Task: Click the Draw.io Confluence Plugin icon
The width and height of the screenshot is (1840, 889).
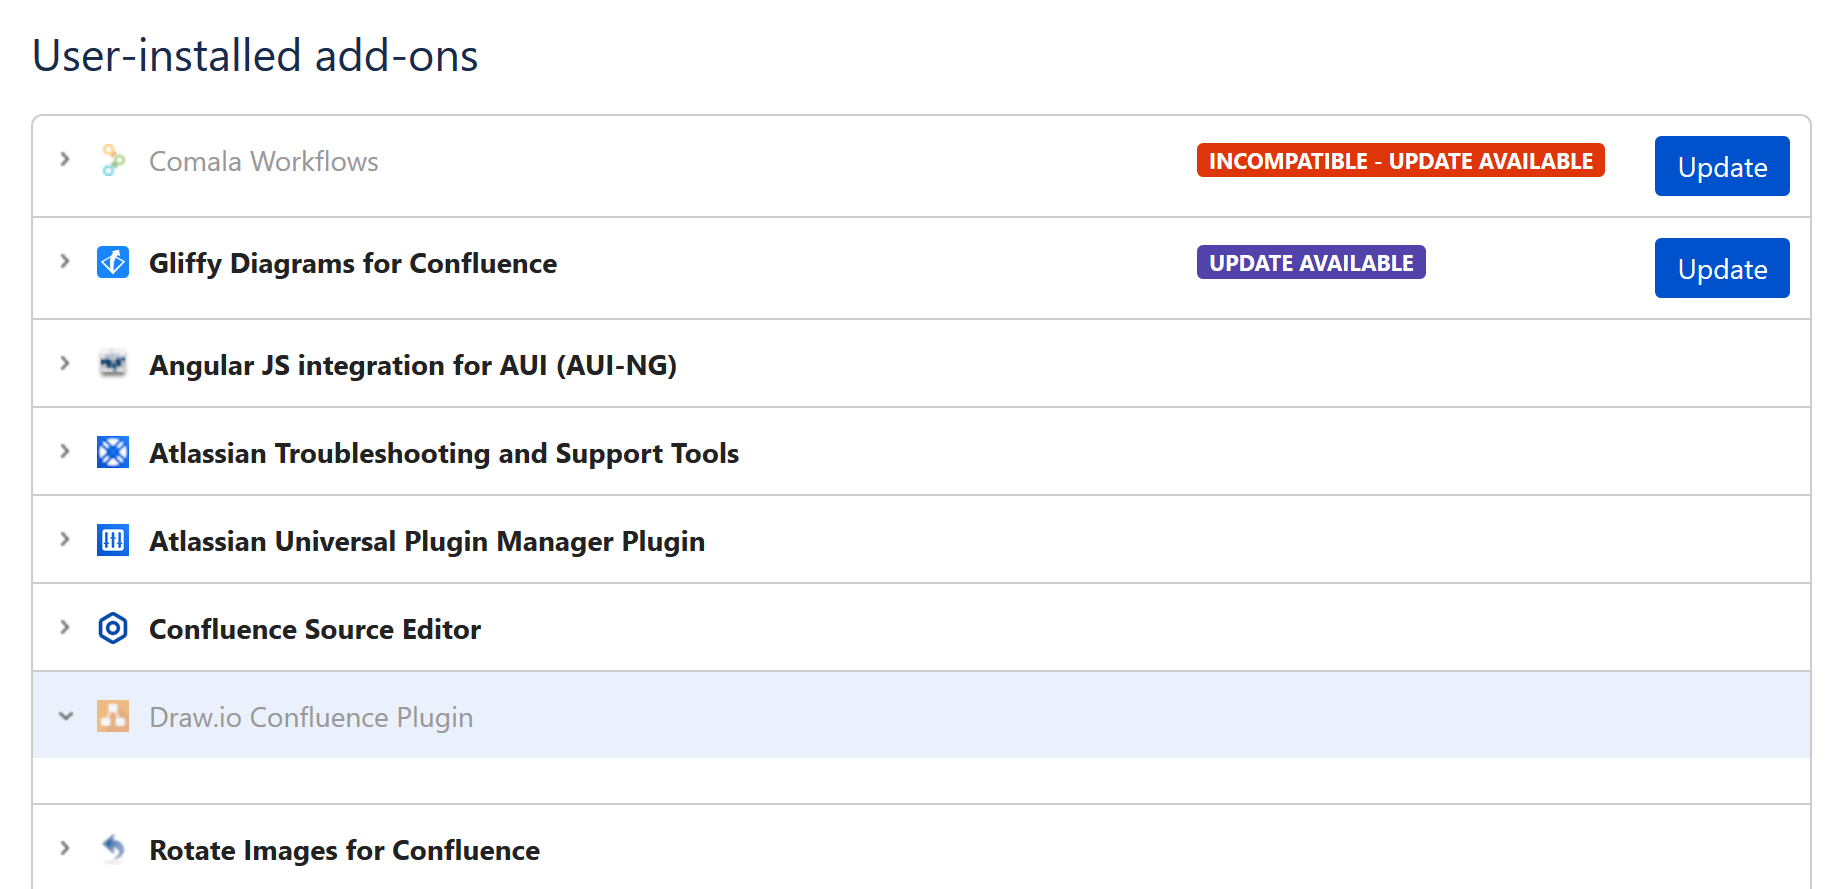Action: (113, 716)
